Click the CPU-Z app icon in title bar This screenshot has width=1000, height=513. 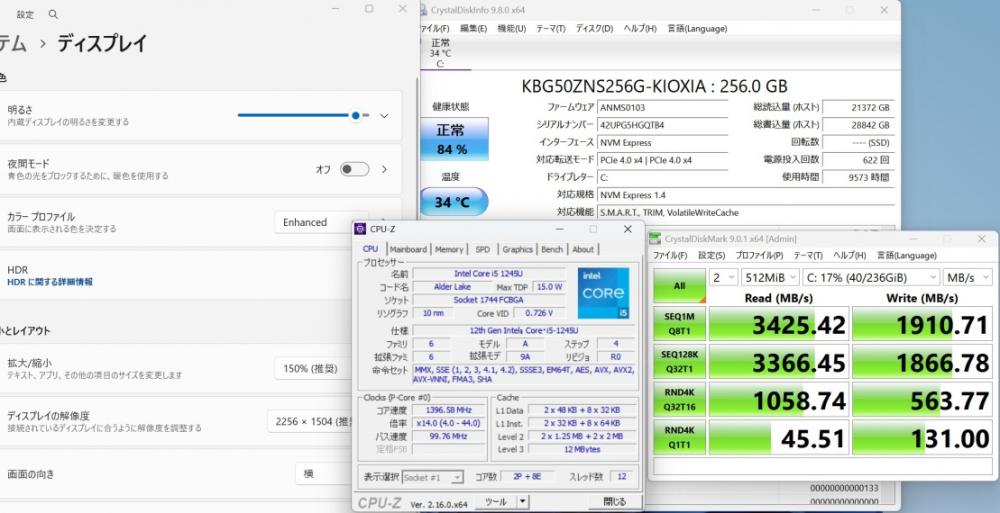click(x=360, y=229)
